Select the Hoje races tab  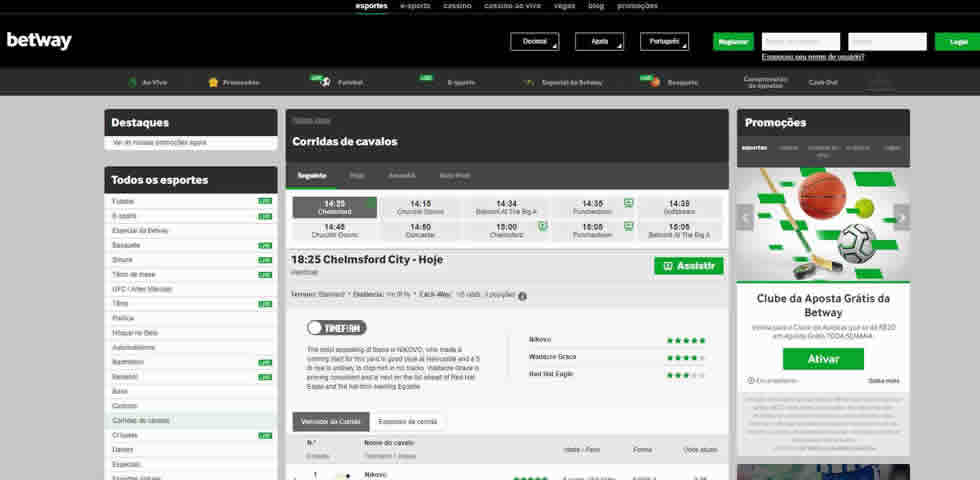357,176
